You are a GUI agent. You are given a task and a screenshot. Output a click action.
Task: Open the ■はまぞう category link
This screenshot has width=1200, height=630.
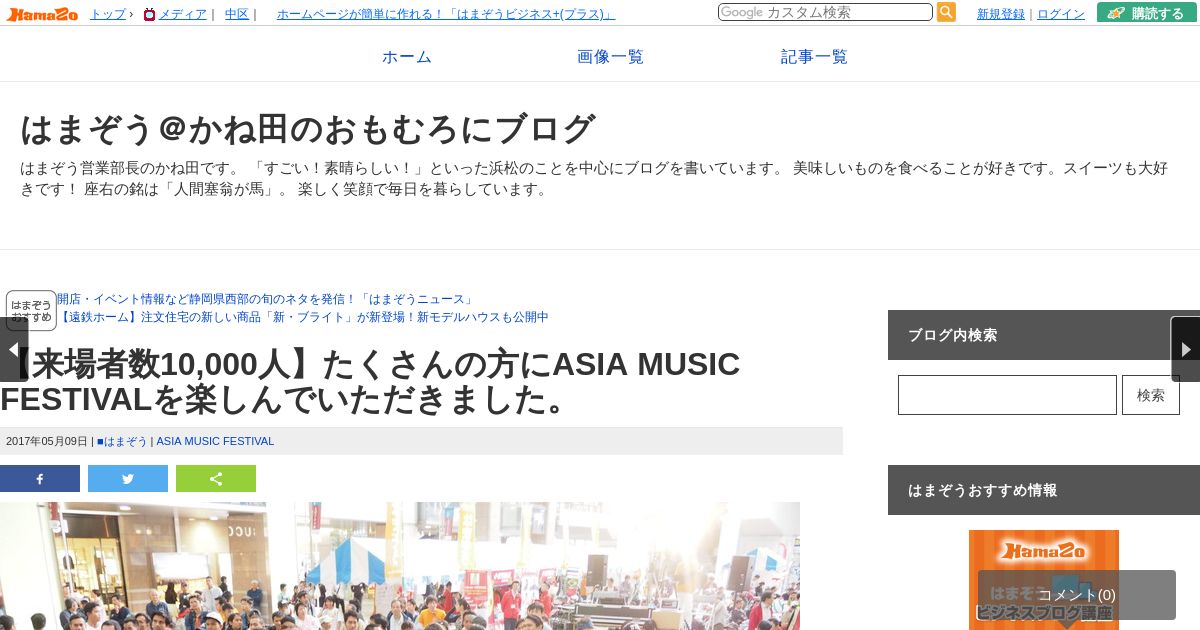point(122,441)
